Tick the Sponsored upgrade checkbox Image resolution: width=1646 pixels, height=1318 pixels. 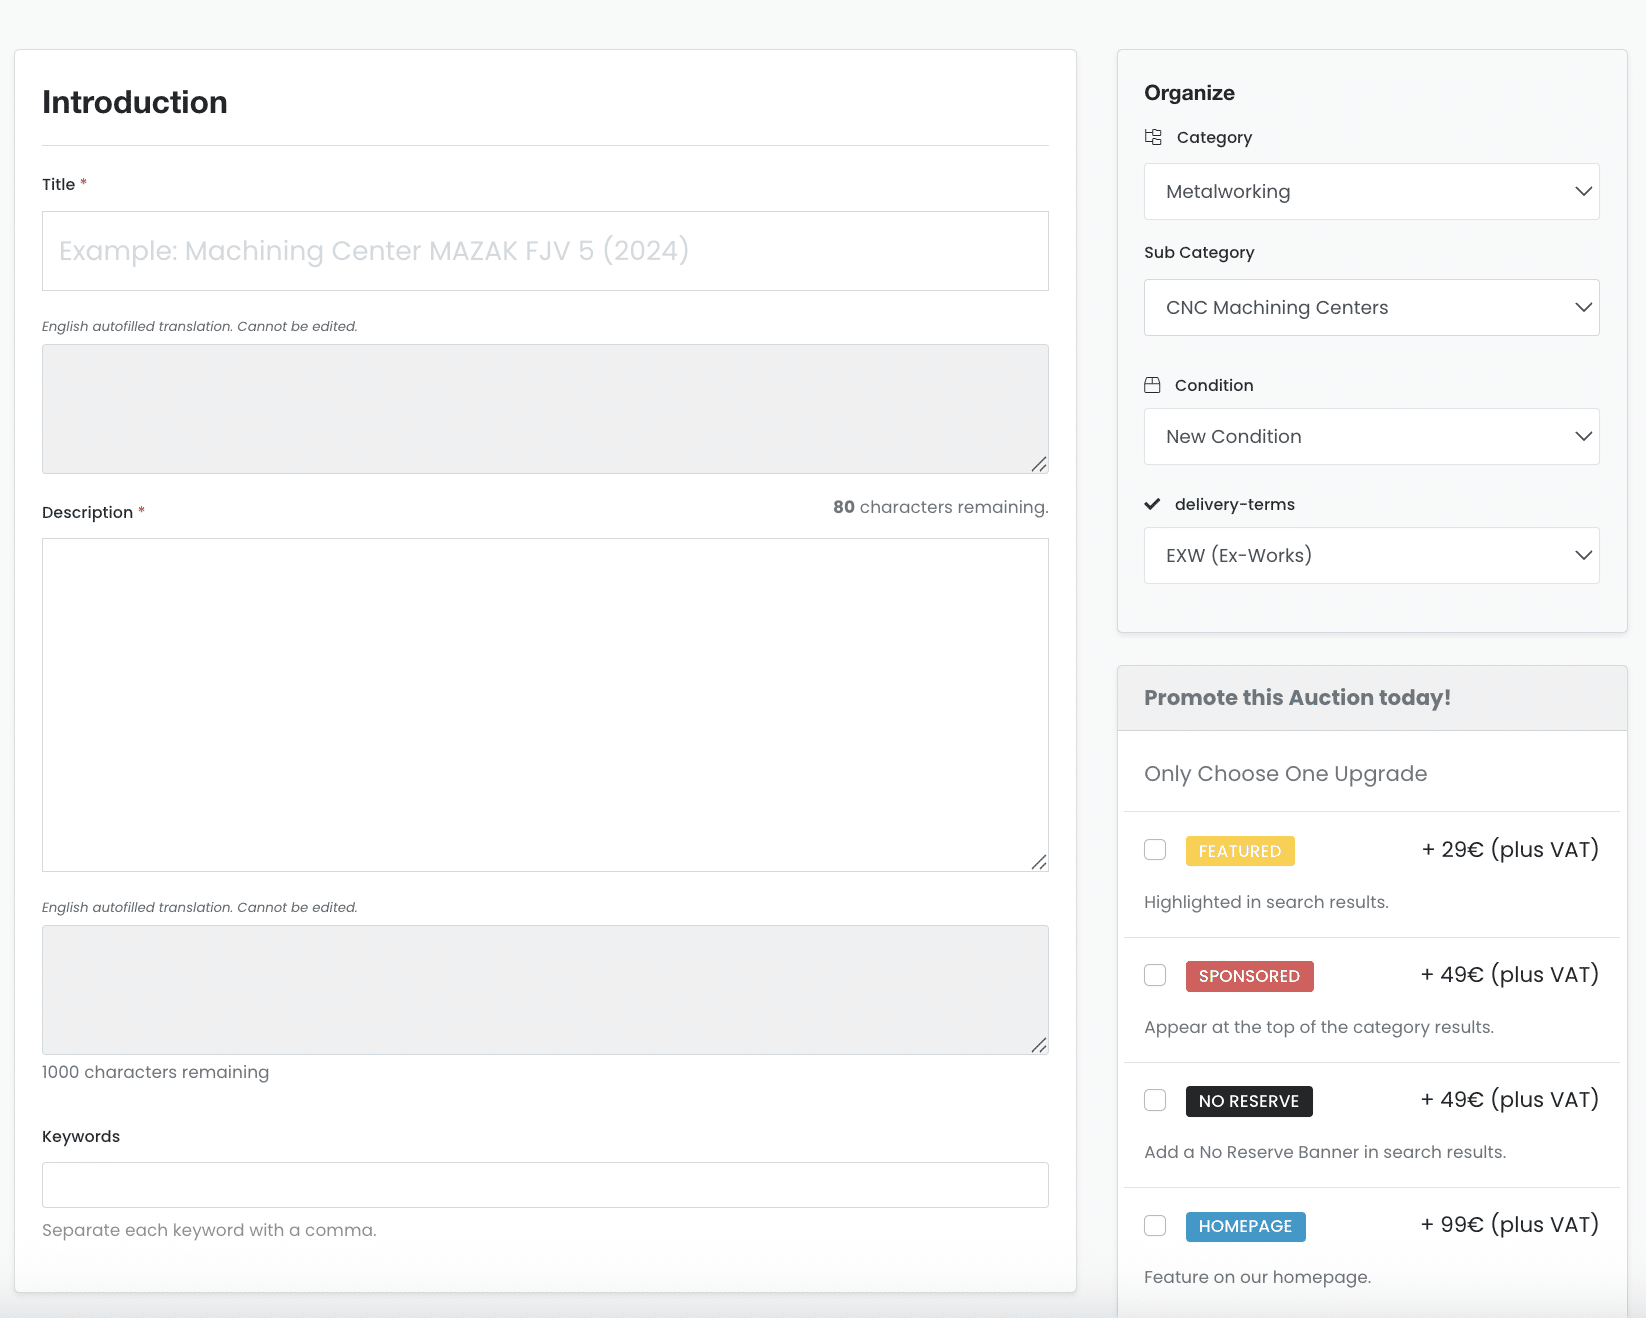pyautogui.click(x=1155, y=975)
